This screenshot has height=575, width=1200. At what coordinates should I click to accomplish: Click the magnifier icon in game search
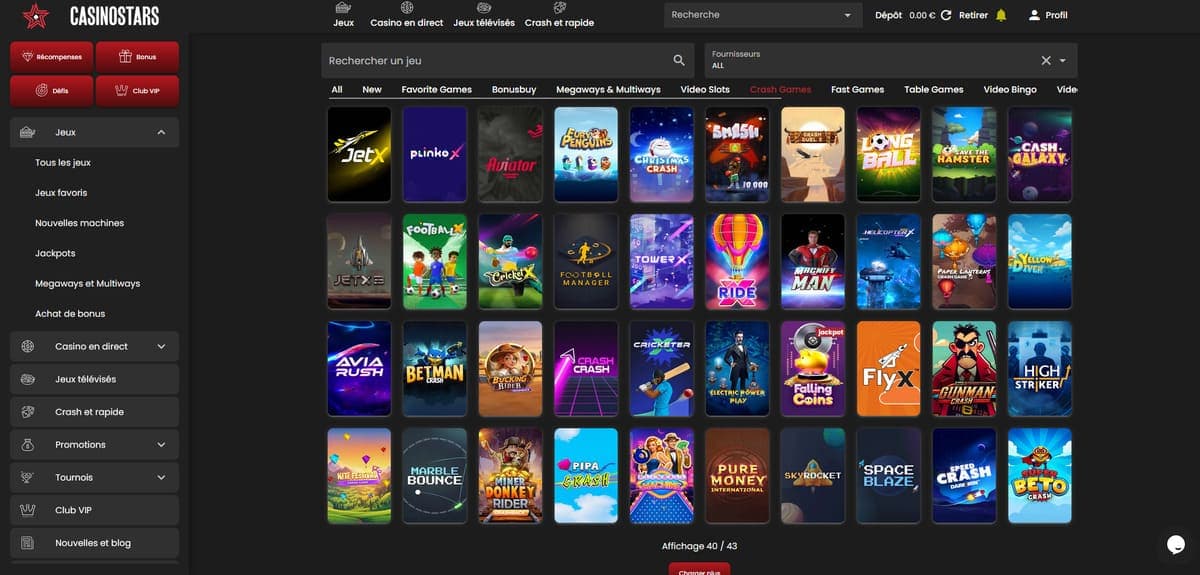click(x=680, y=60)
